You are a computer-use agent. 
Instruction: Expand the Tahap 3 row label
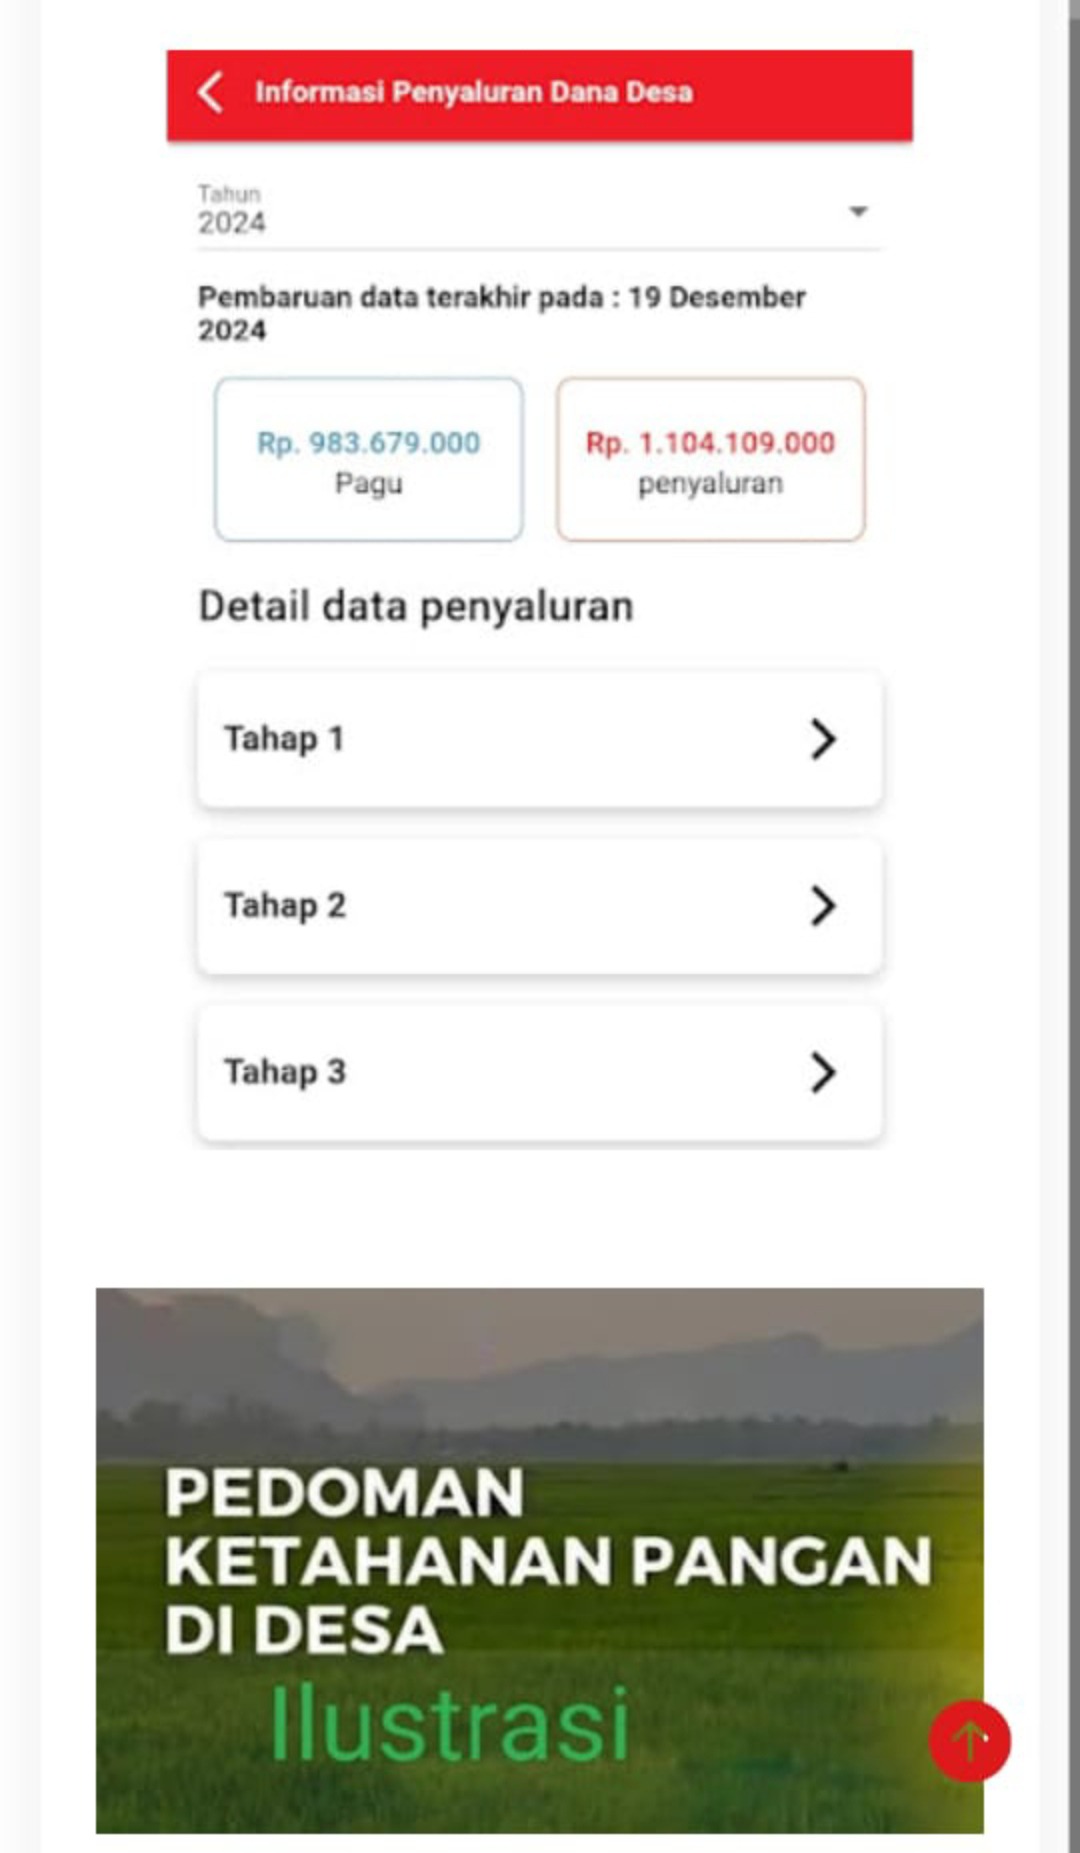285,1072
